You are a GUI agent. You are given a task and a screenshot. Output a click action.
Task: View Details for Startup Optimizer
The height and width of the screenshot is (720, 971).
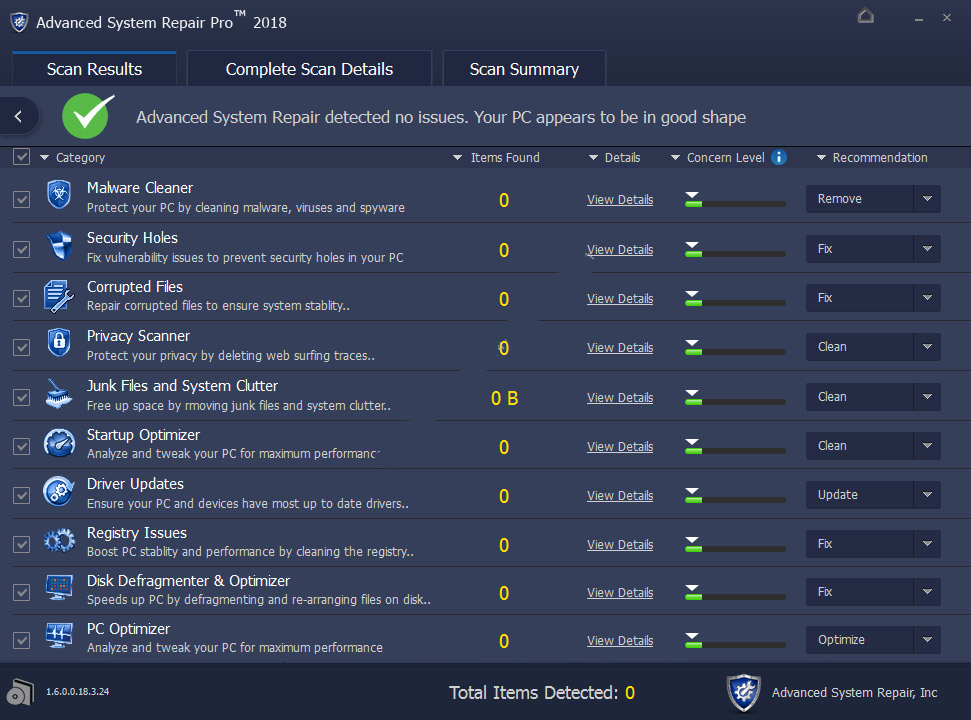(620, 446)
